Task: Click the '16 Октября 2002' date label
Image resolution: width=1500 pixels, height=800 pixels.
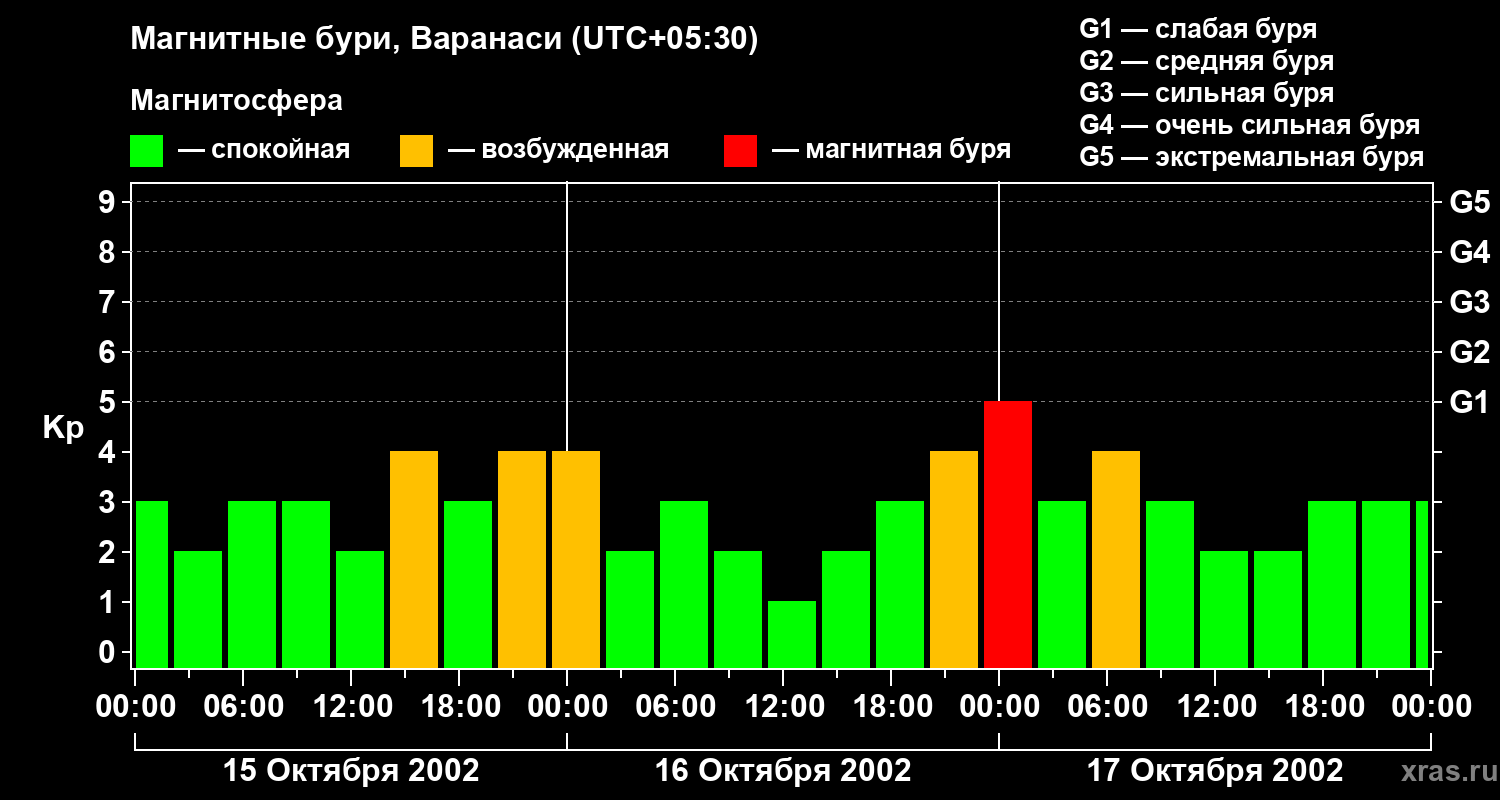Action: [x=783, y=771]
